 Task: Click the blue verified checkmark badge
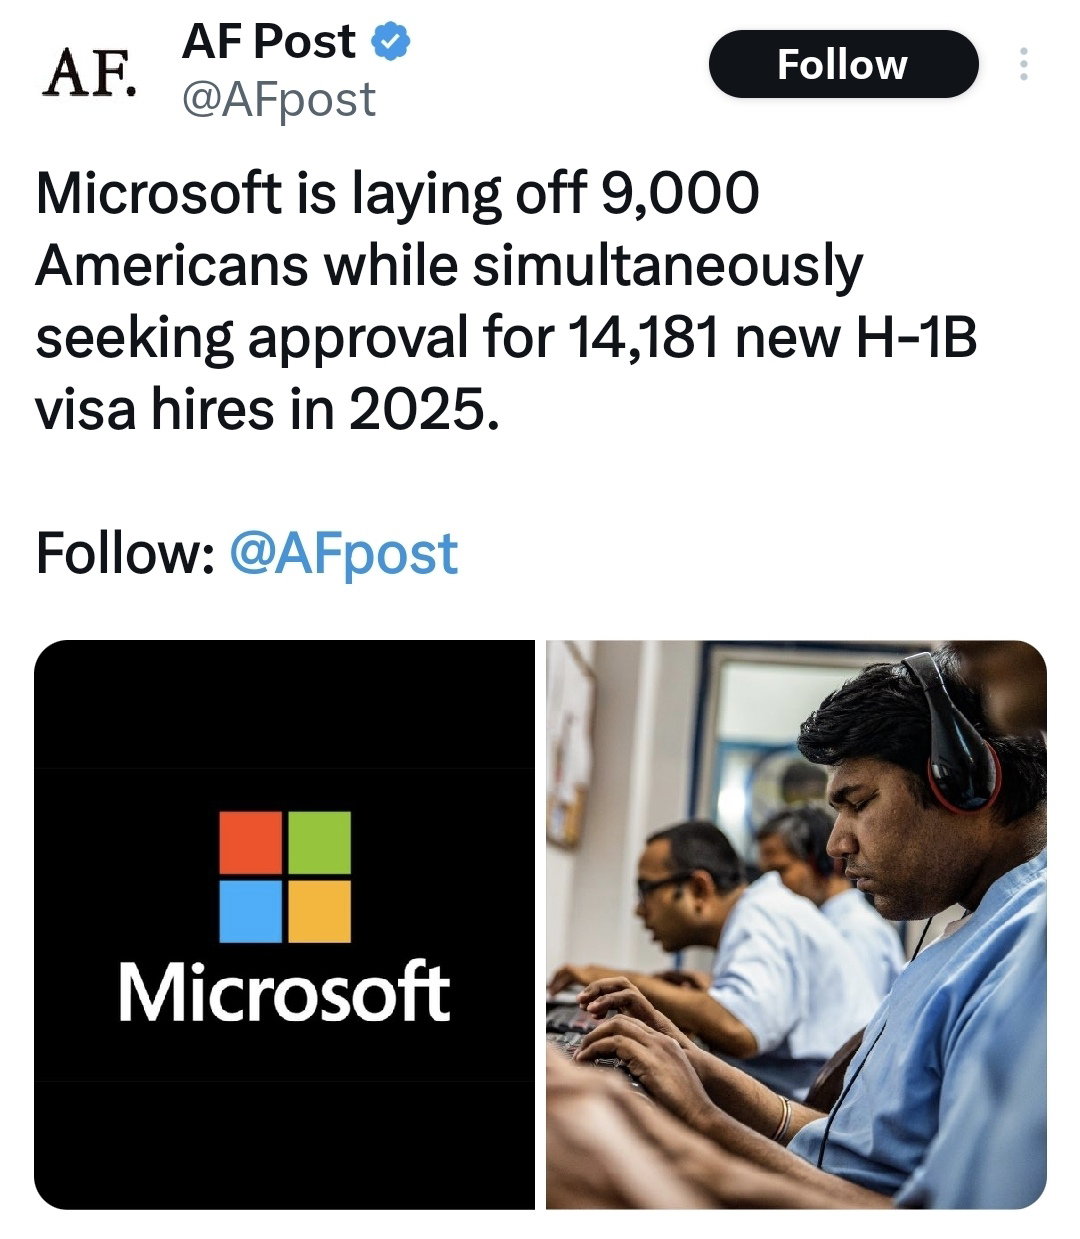[391, 42]
